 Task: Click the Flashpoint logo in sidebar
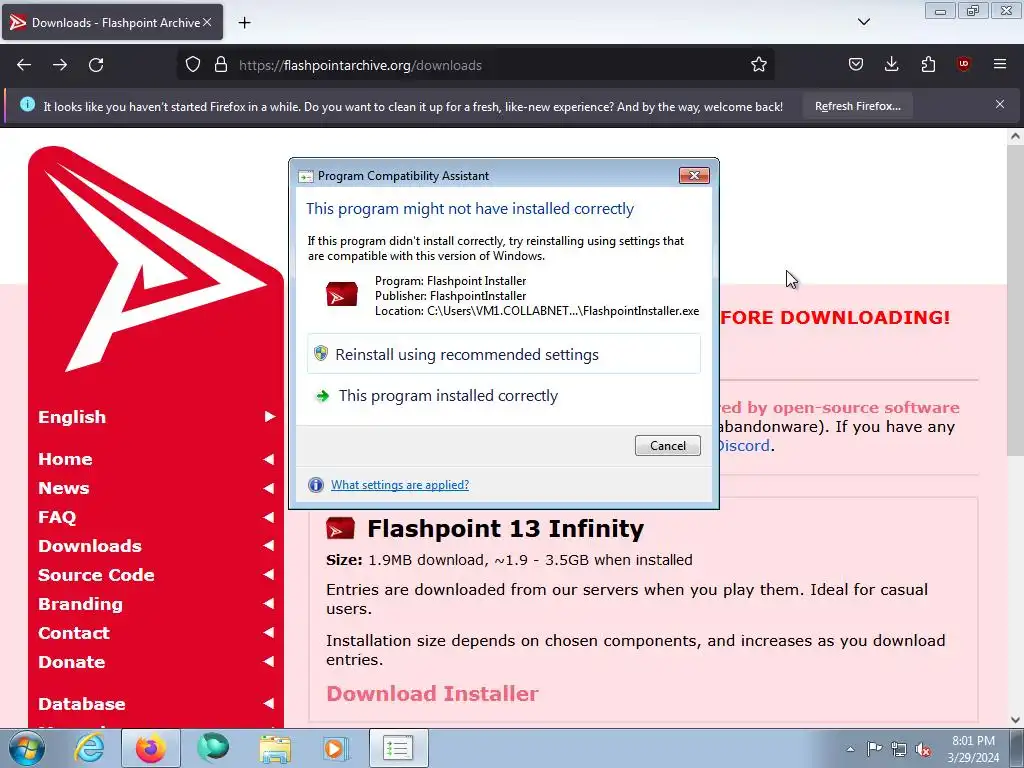[155, 259]
